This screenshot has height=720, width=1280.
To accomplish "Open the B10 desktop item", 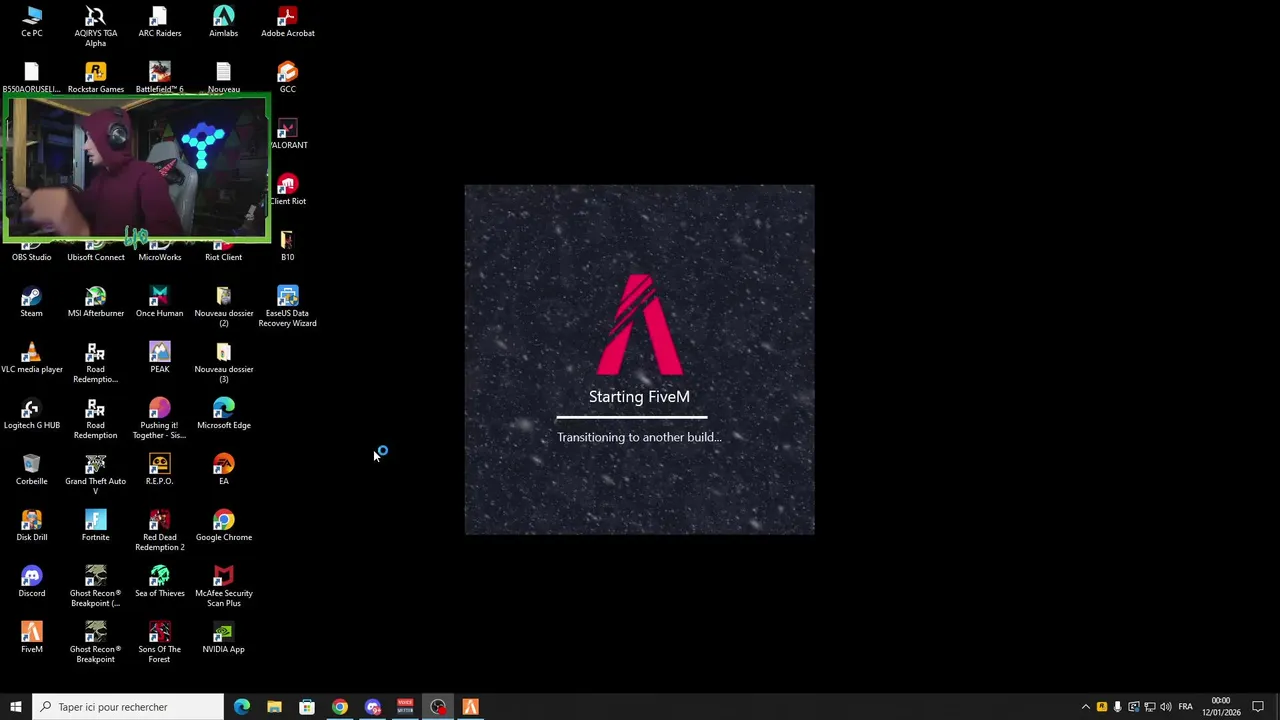I will pos(288,246).
